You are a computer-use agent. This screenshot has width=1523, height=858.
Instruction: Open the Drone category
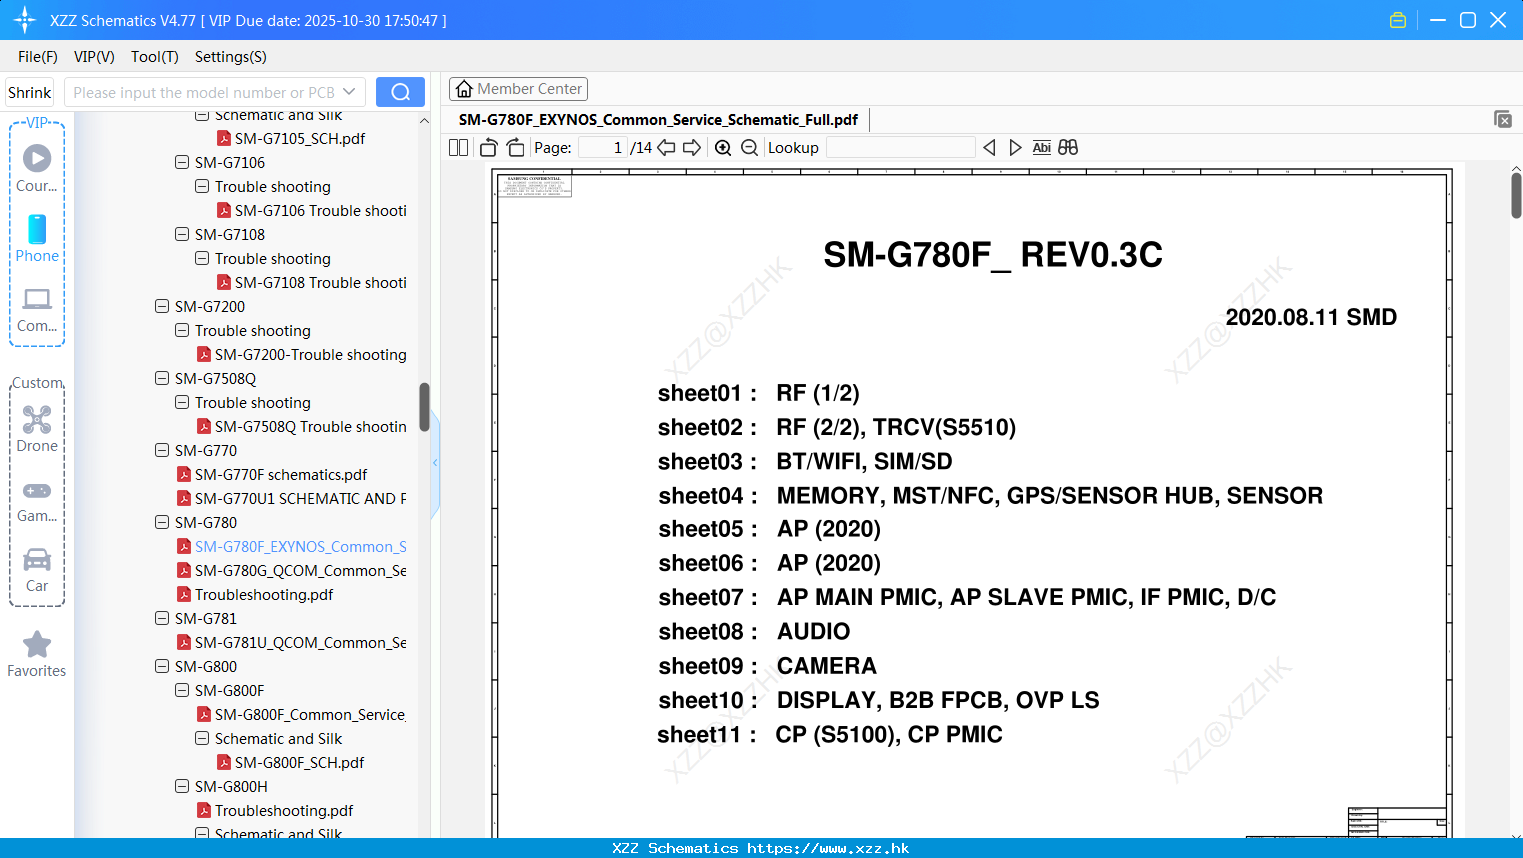click(37, 429)
